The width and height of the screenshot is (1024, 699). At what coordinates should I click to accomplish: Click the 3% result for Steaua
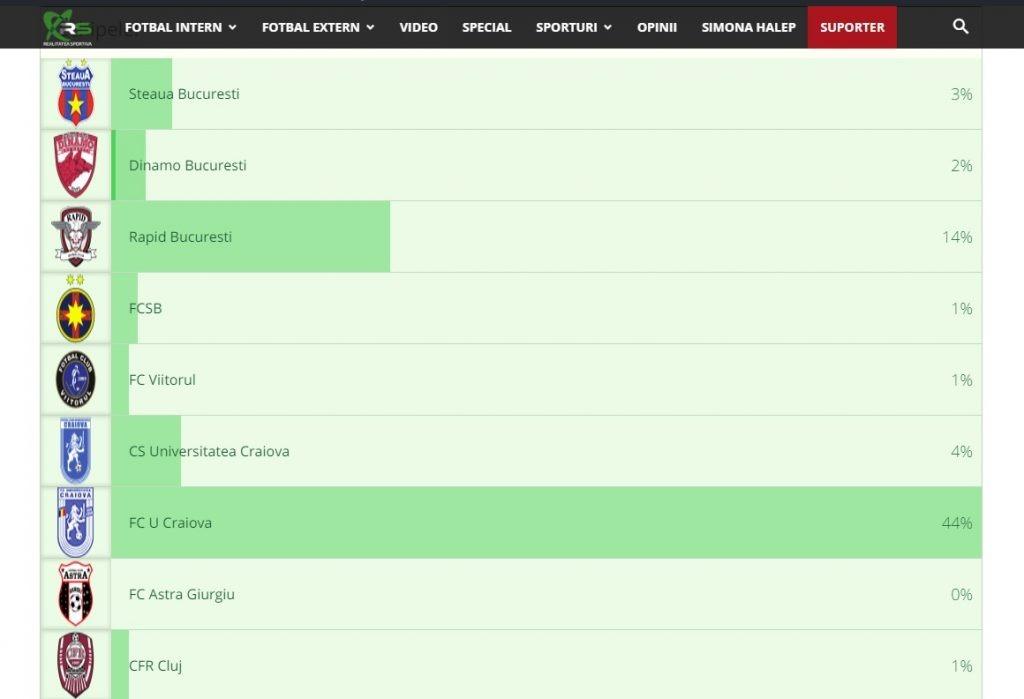pos(961,94)
